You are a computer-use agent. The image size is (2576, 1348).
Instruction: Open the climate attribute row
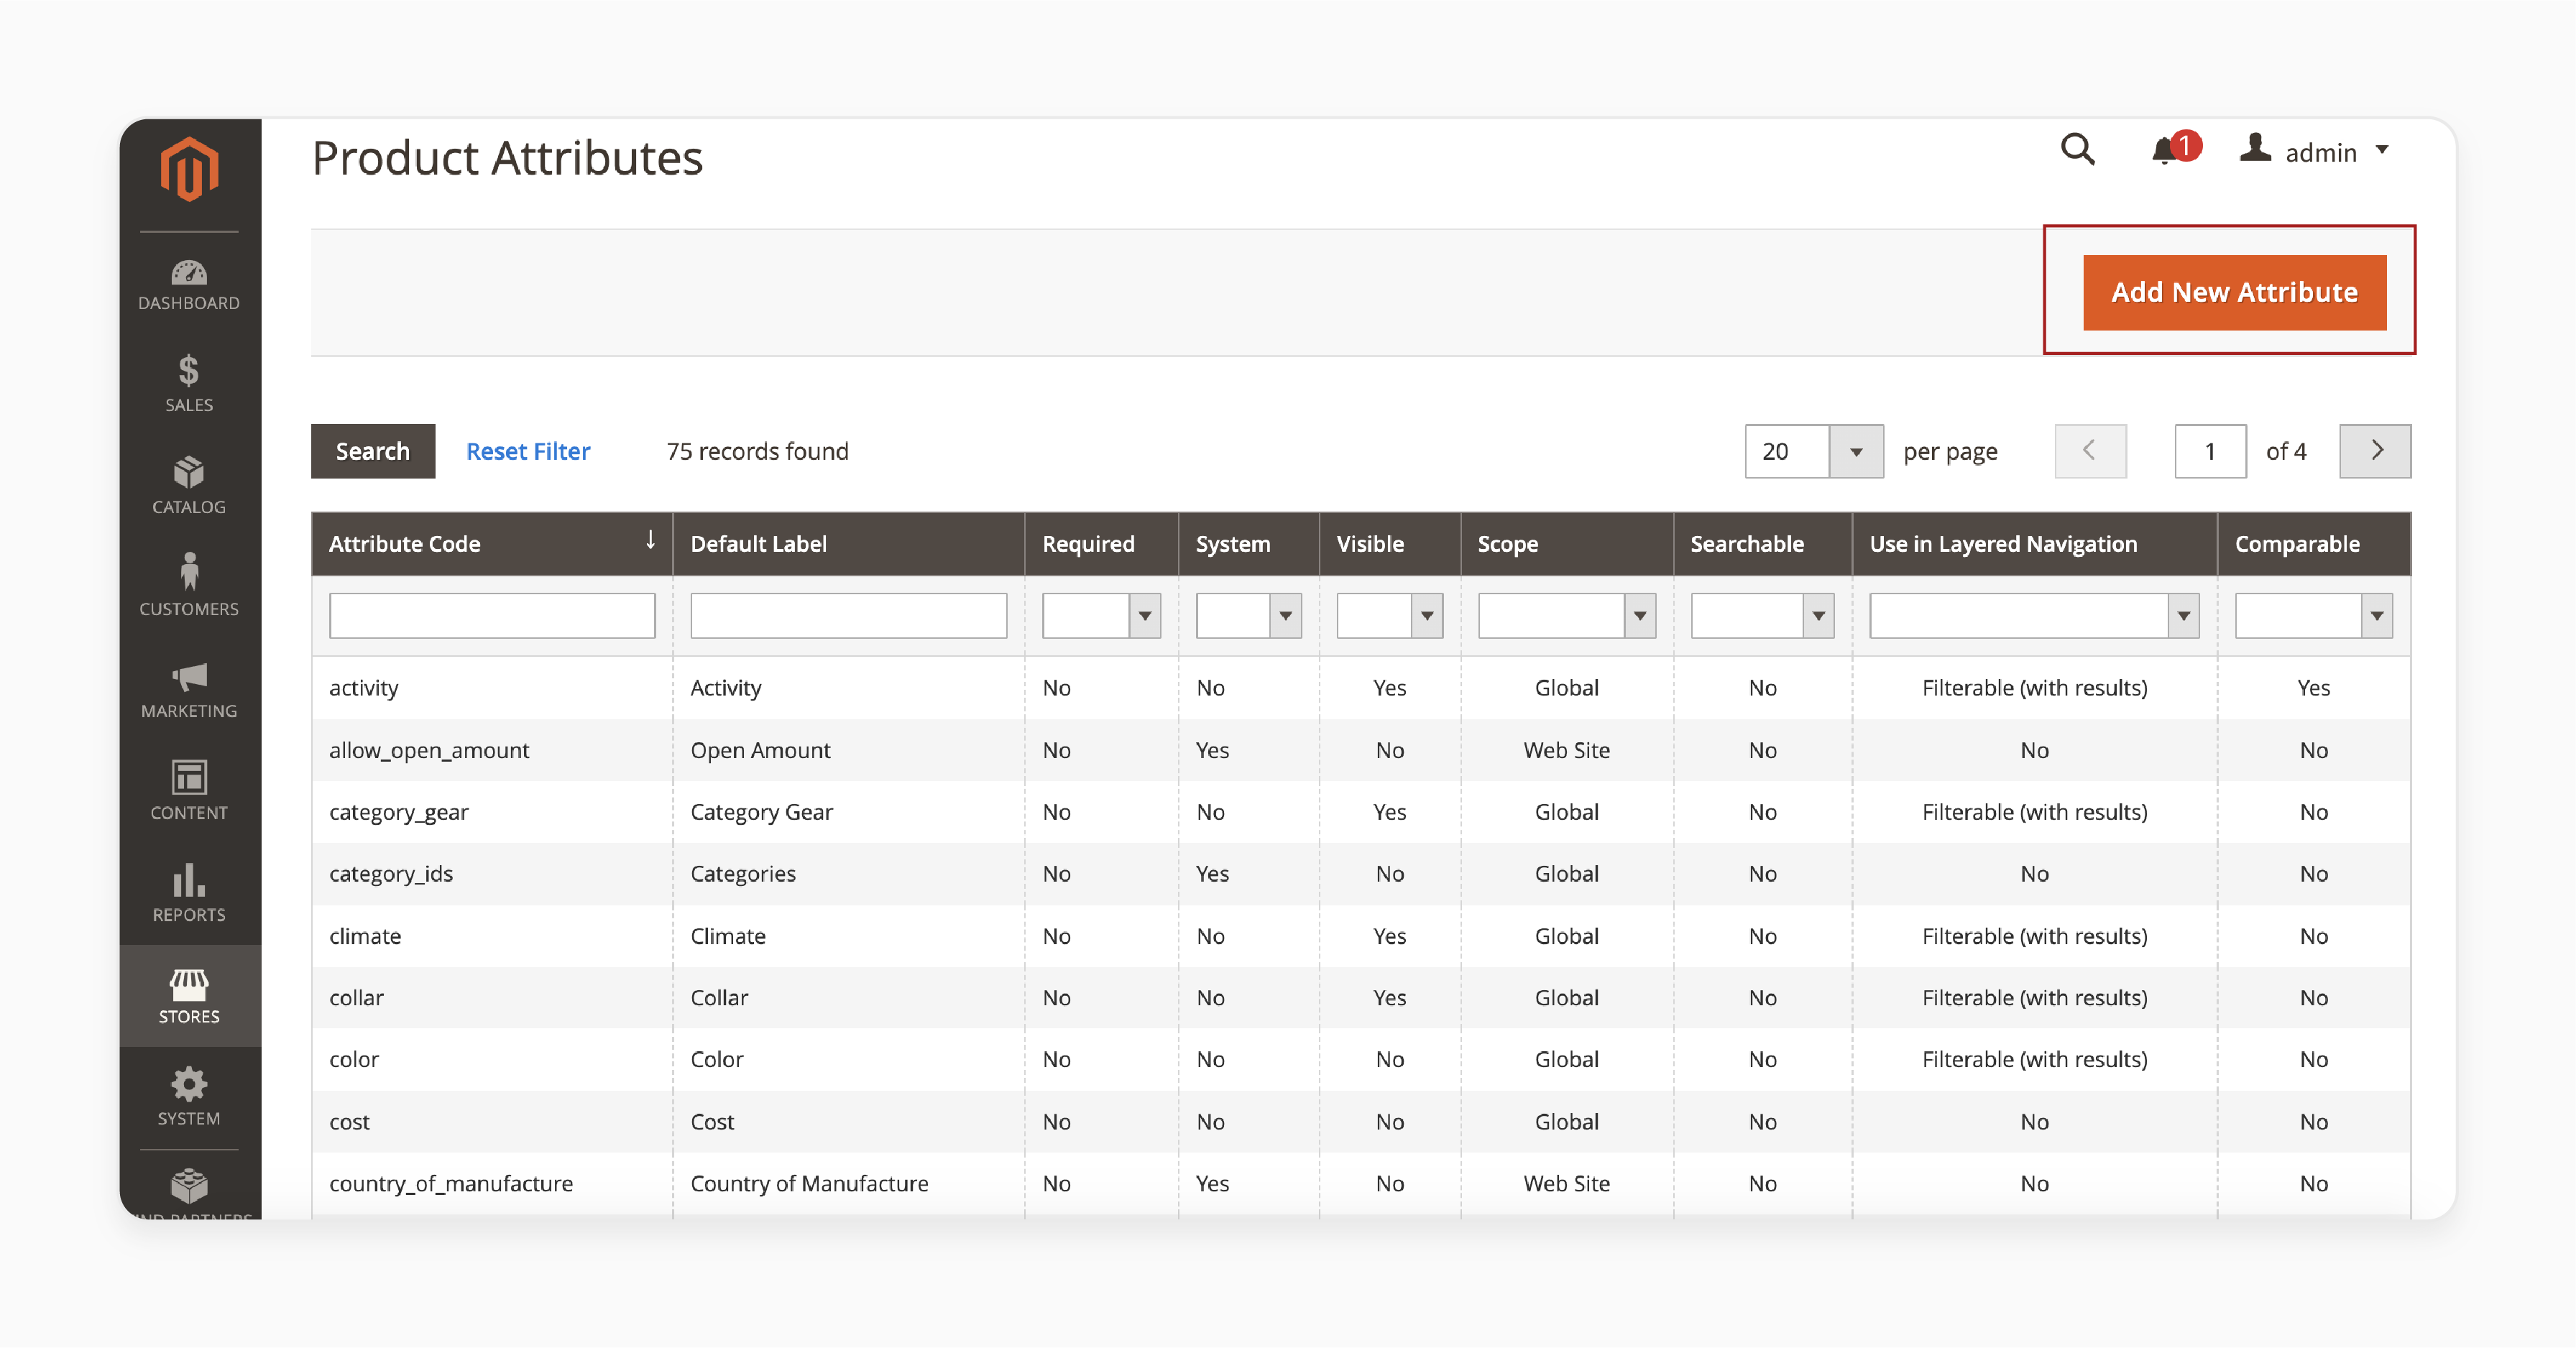(1361, 936)
